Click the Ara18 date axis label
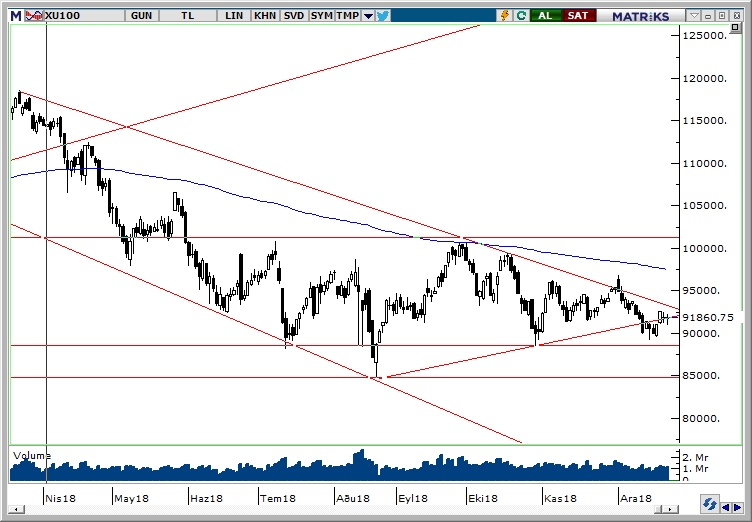 tap(635, 498)
